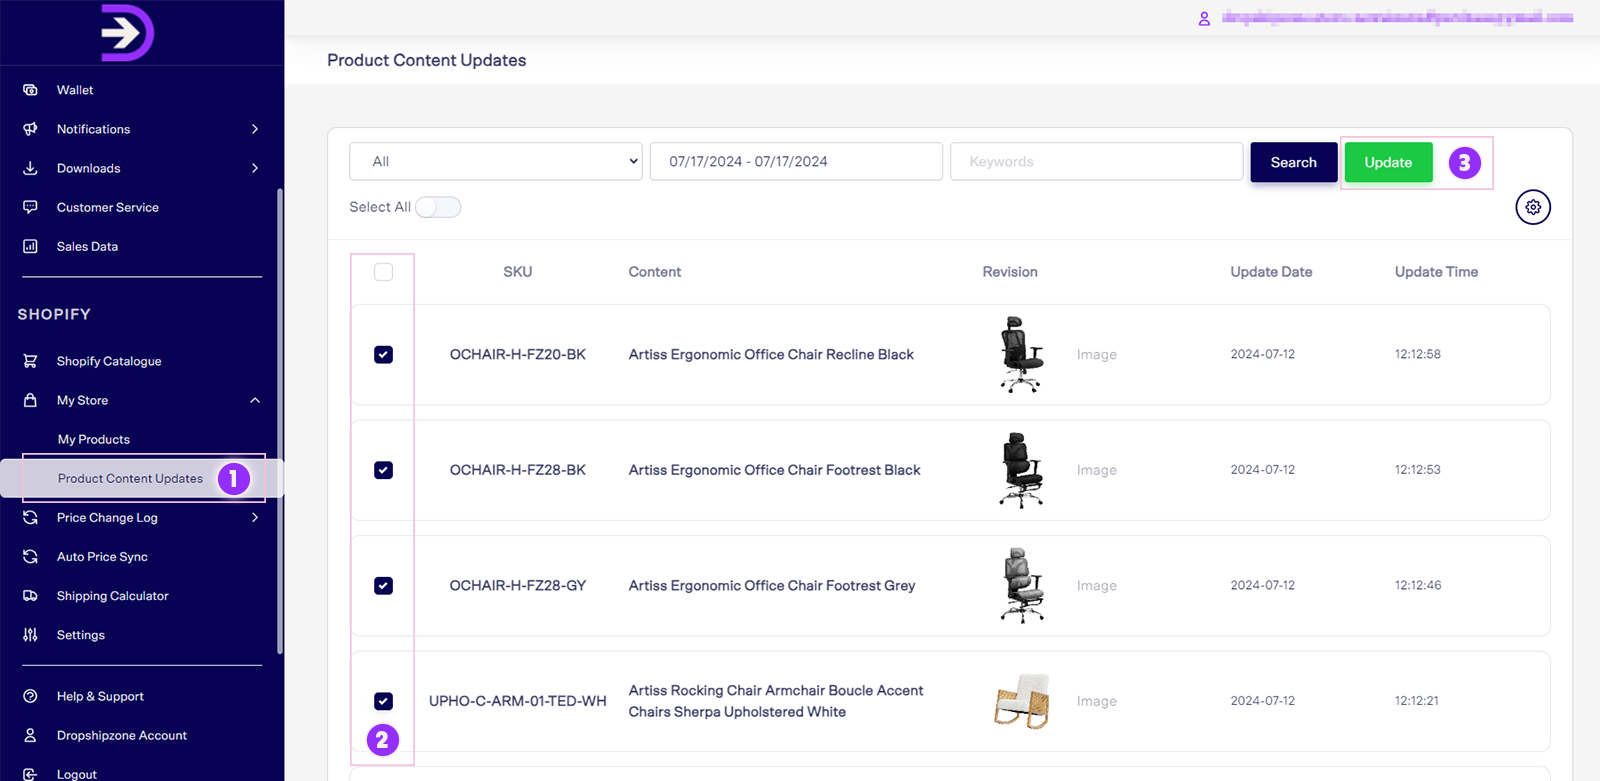Click the Dropshipzone arrow logo
Viewport: 1600px width, 781px height.
(127, 33)
